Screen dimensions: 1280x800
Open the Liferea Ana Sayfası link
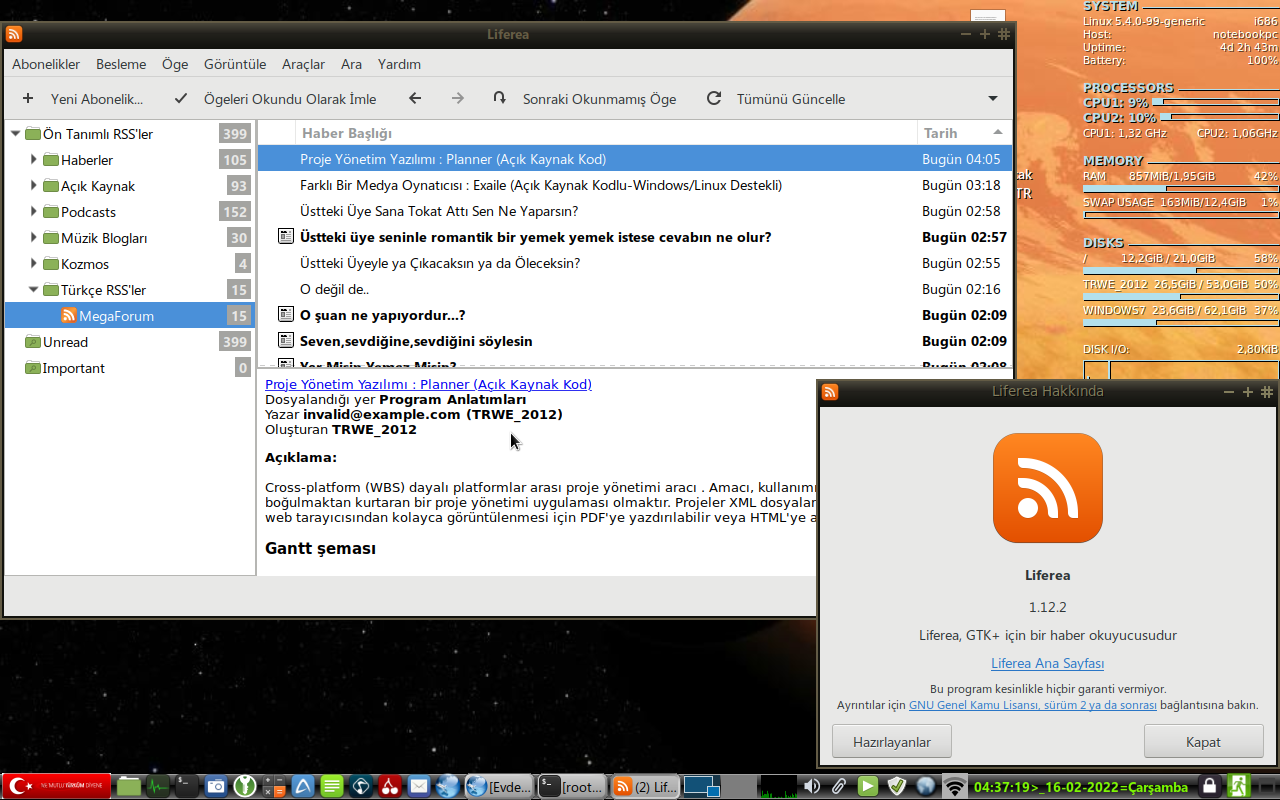(x=1048, y=663)
